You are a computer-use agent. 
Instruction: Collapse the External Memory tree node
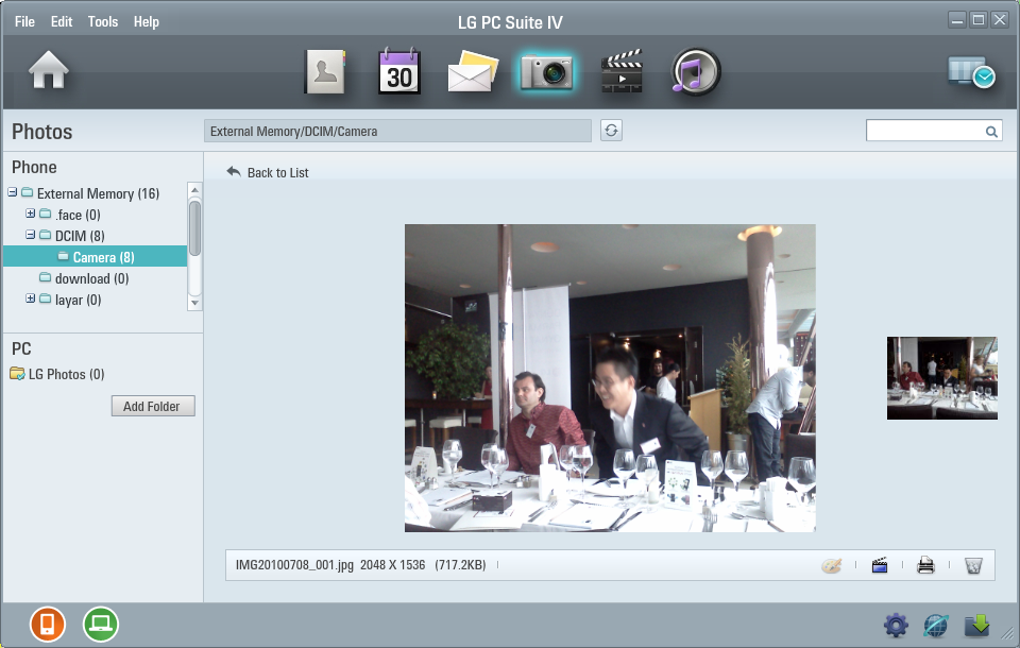[x=12, y=193]
